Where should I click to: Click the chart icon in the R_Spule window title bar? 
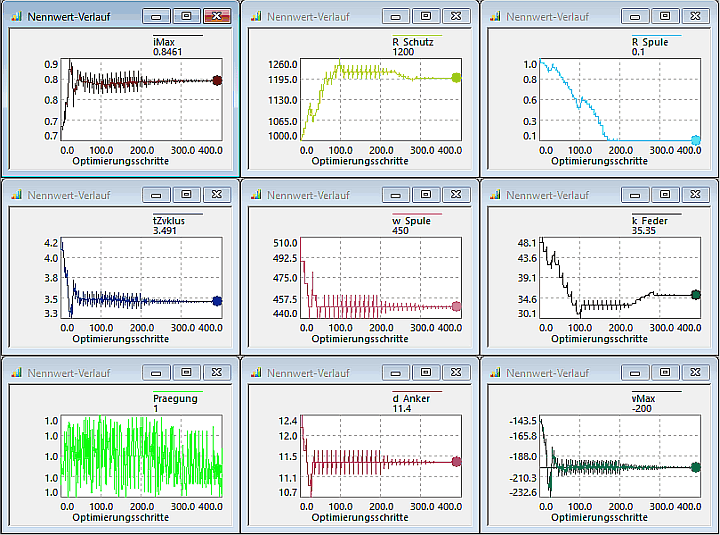point(495,17)
